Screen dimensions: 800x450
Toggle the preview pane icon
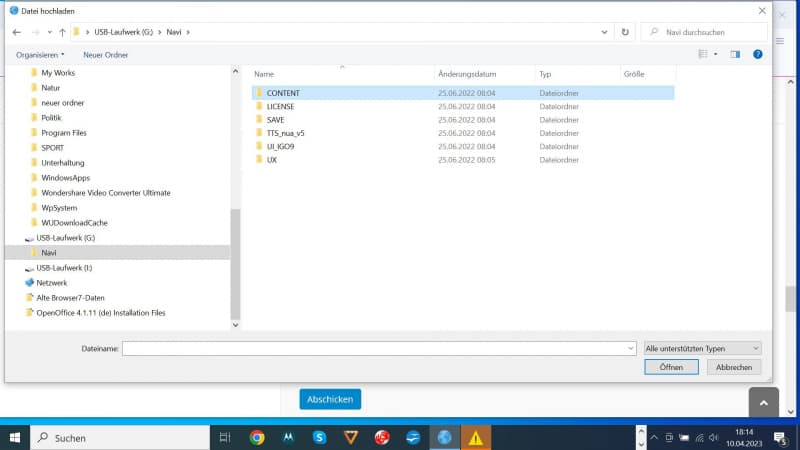pos(735,54)
